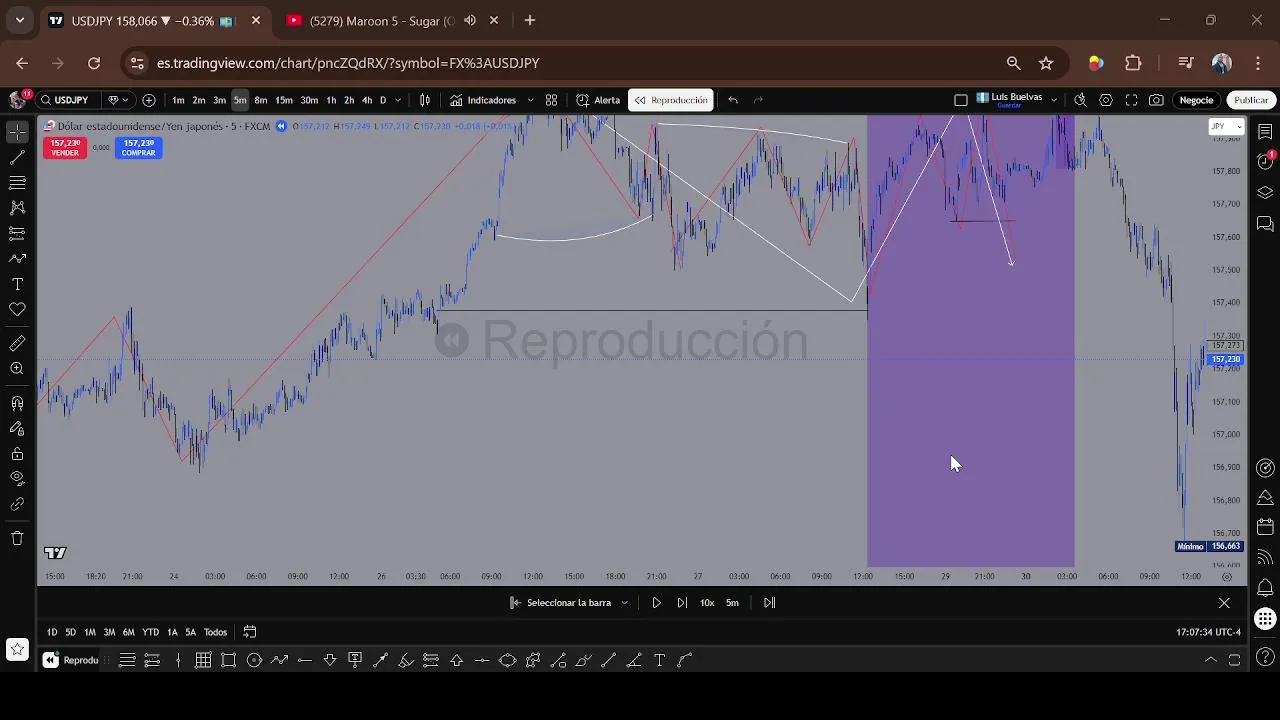Screen dimensions: 1280x720
Task: Switch to the 15m timeframe
Action: [x=284, y=100]
